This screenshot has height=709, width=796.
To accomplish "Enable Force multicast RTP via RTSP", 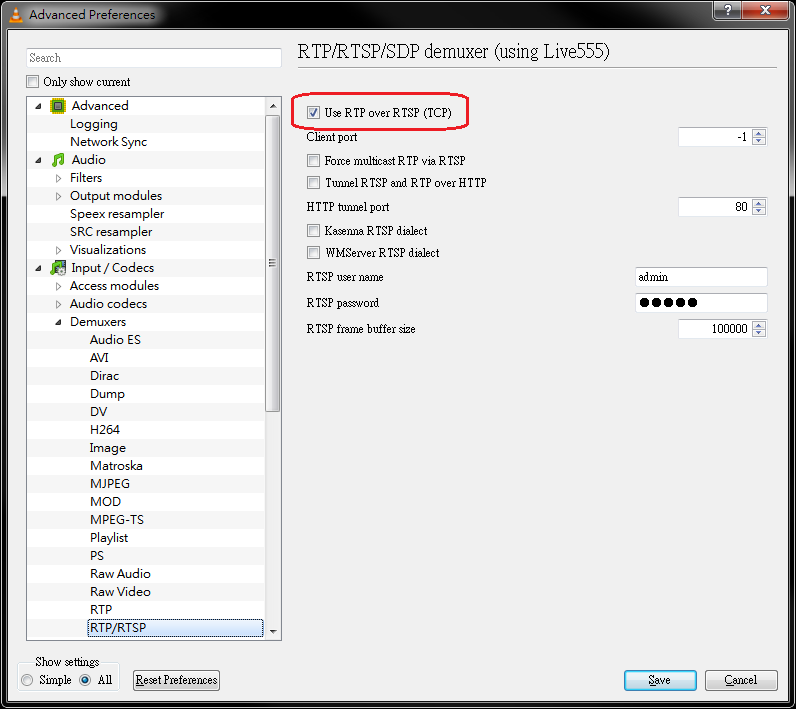I will click(x=314, y=161).
